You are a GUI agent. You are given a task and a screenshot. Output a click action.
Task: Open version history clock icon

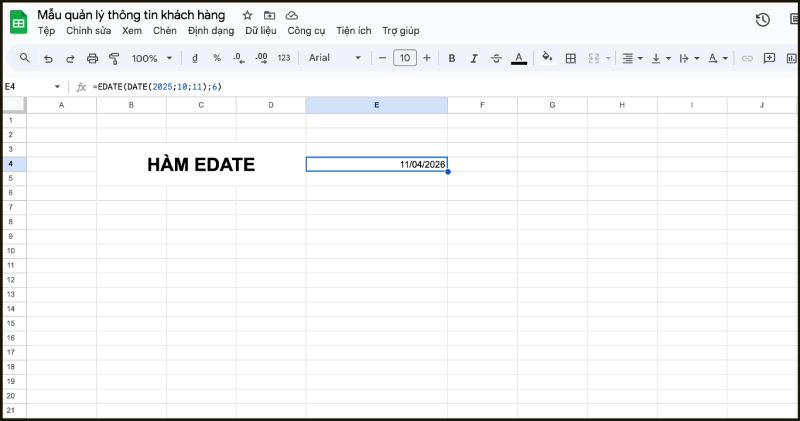[x=763, y=20]
